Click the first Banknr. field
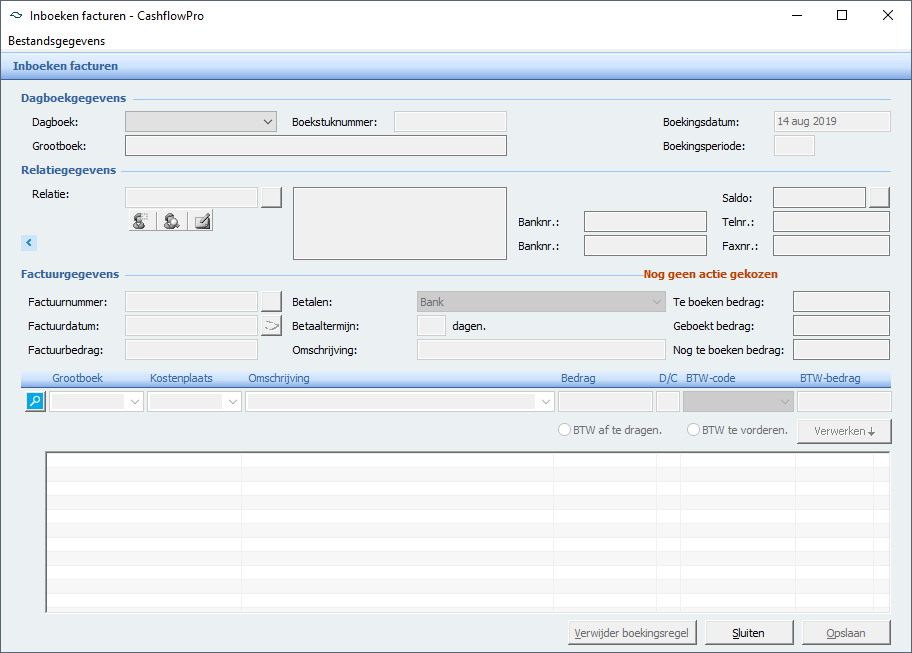The image size is (912, 653). pos(645,222)
